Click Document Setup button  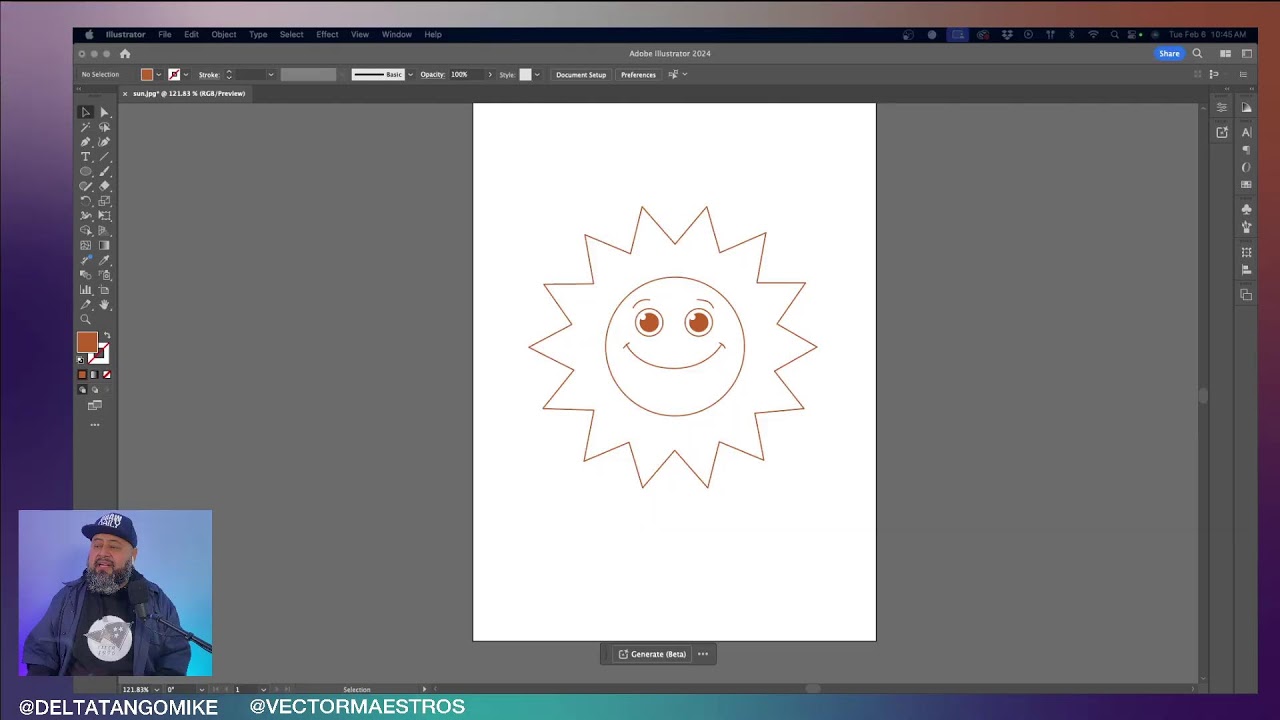[581, 74]
